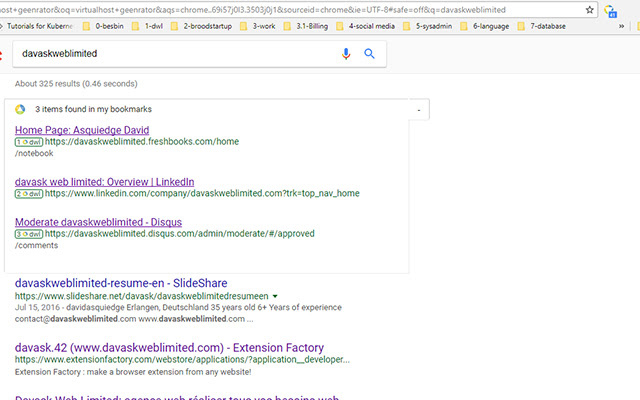The image size is (640, 400).
Task: Open Moderate davaskweblimited - Disqus link
Action: coord(98,222)
